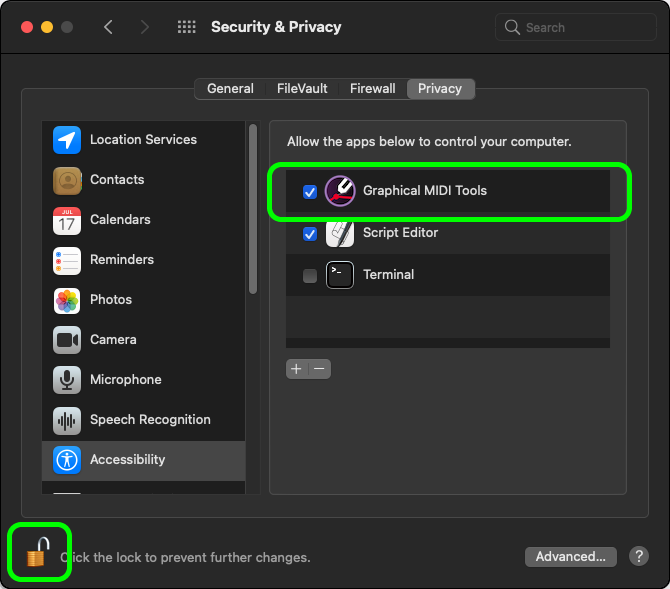Click the Script Editor app icon
This screenshot has width=670, height=589.
[x=340, y=234]
